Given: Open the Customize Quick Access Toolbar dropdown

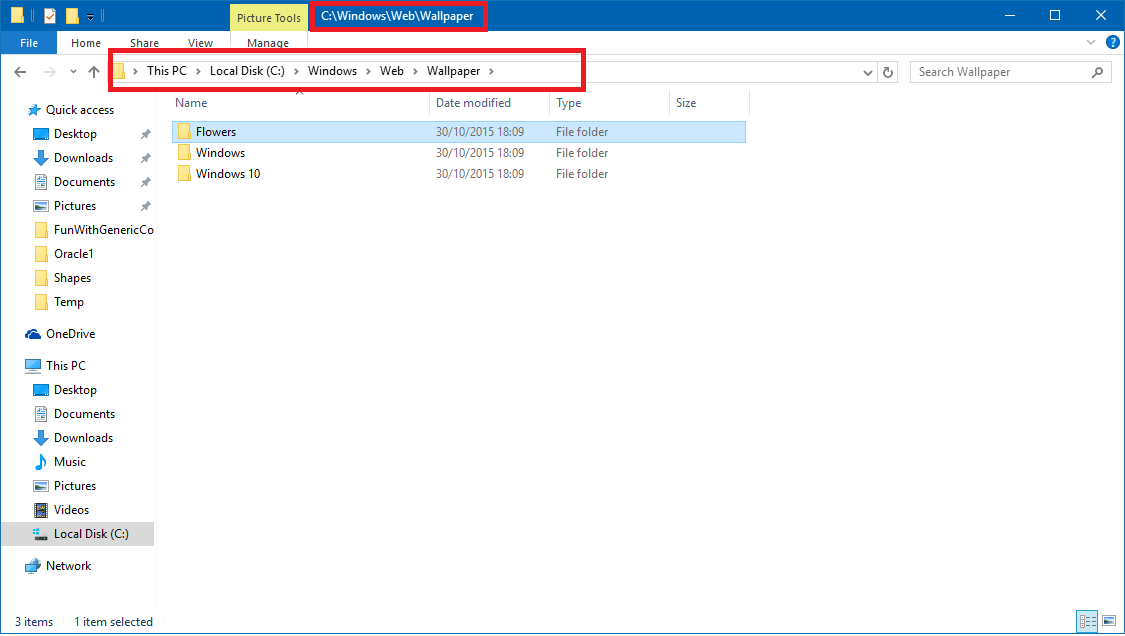Looking at the screenshot, I should click(91, 17).
